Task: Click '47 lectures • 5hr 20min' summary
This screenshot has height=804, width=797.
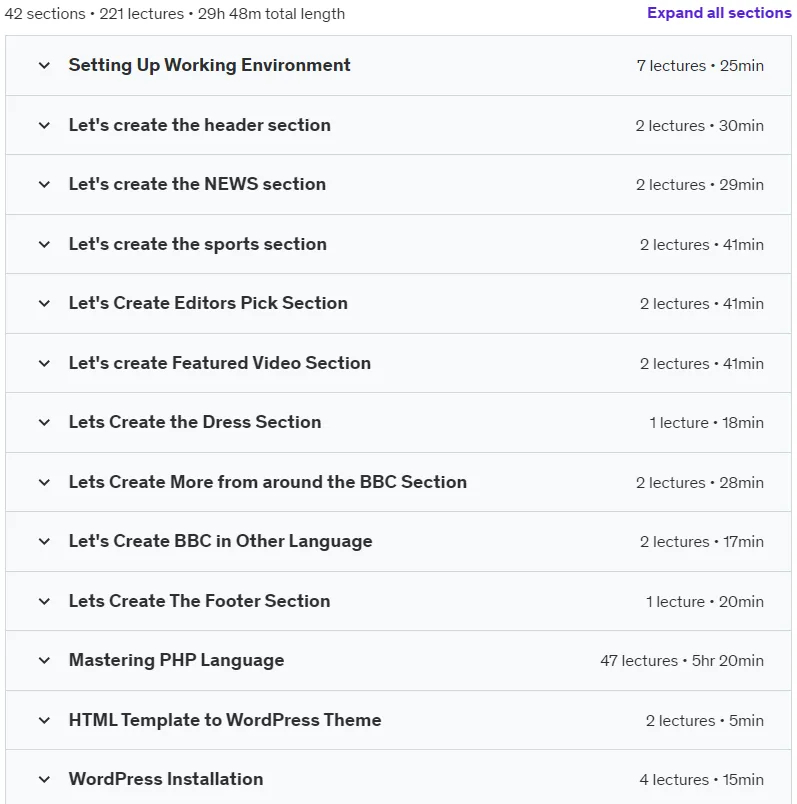Action: click(682, 660)
